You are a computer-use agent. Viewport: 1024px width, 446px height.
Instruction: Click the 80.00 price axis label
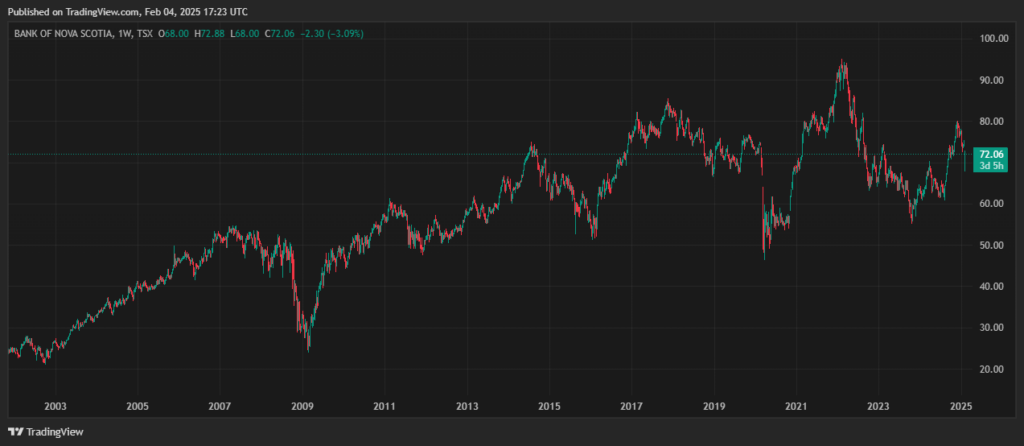(993, 121)
